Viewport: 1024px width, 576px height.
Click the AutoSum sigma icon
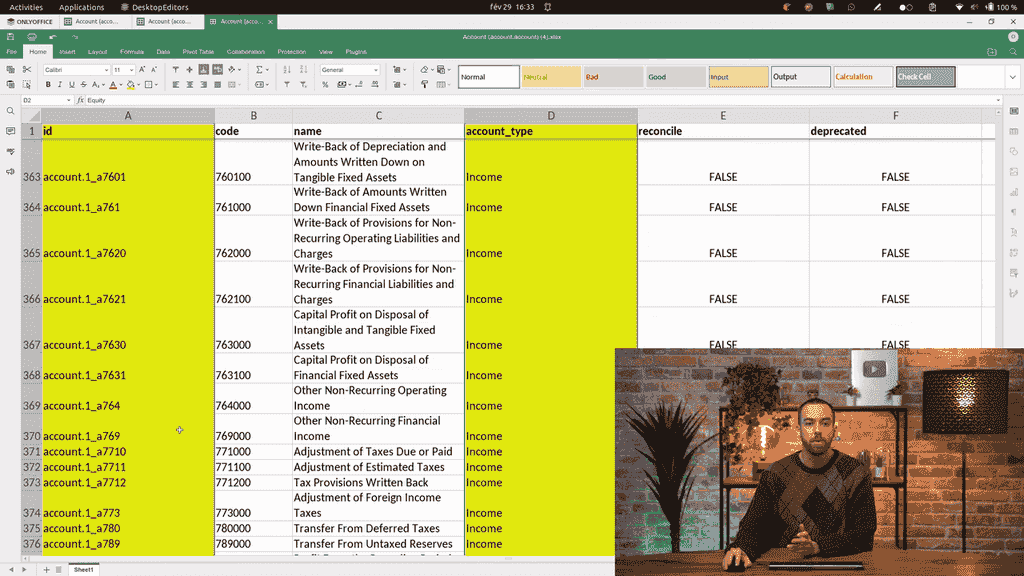(259, 70)
